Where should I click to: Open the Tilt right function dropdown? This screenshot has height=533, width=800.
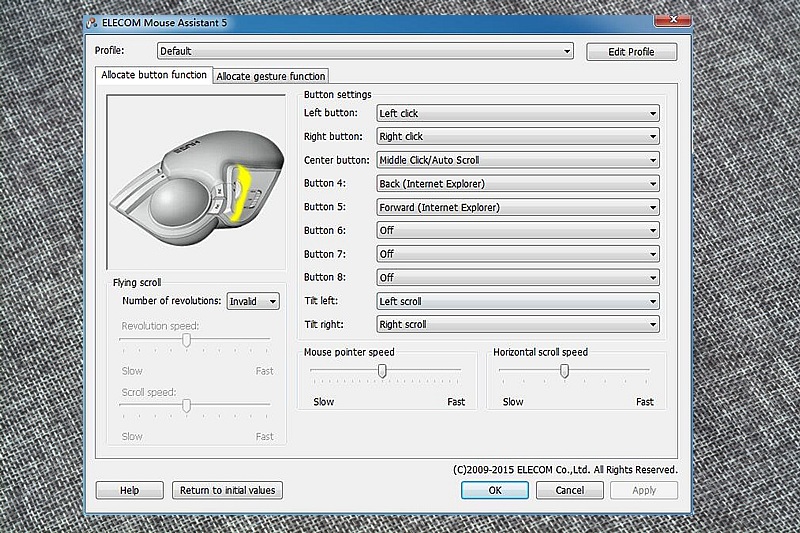[x=517, y=324]
